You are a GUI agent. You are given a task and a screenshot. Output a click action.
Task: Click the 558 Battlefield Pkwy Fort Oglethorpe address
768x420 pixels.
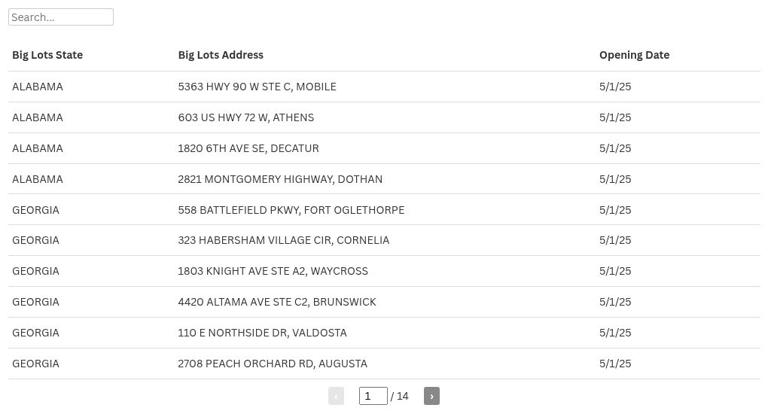tap(291, 210)
